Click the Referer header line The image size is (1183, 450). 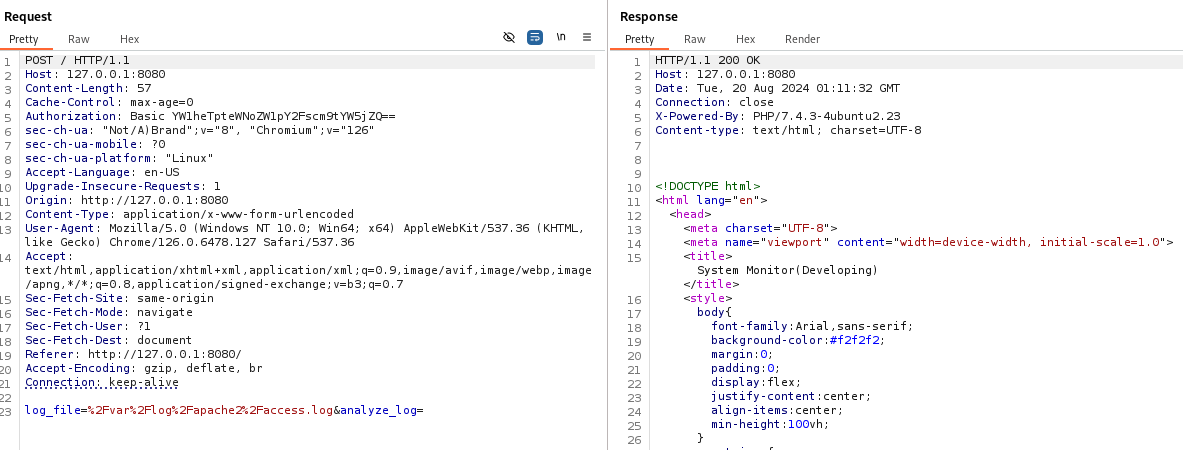point(134,354)
